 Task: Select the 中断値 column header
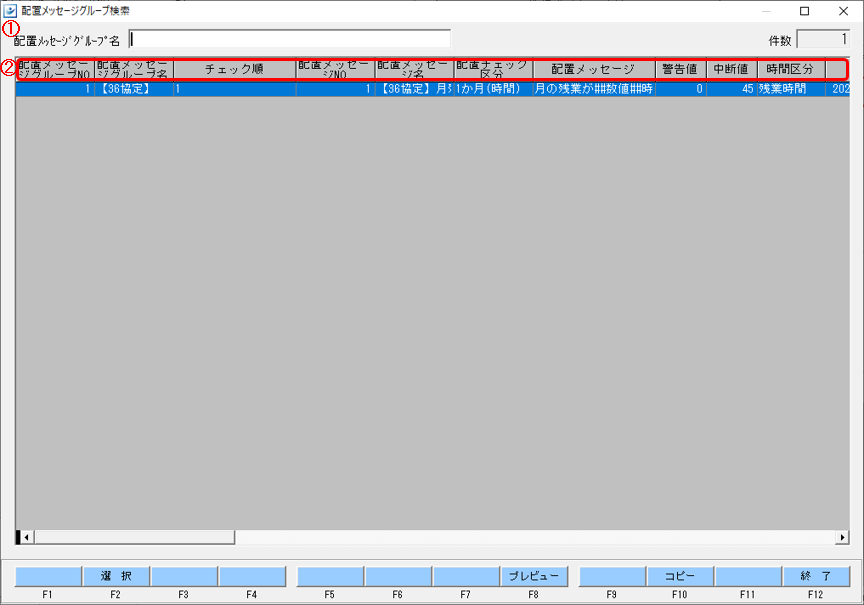tap(731, 69)
